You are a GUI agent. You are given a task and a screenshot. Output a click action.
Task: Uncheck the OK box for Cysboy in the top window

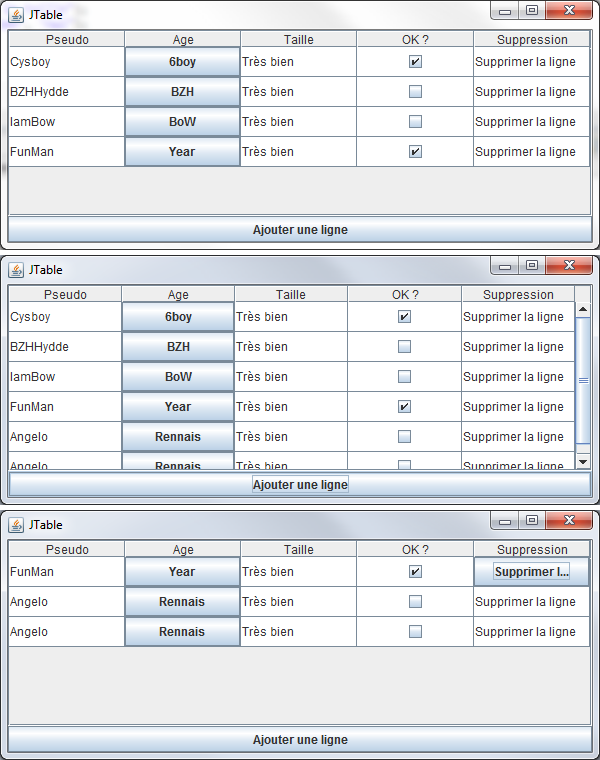[415, 62]
